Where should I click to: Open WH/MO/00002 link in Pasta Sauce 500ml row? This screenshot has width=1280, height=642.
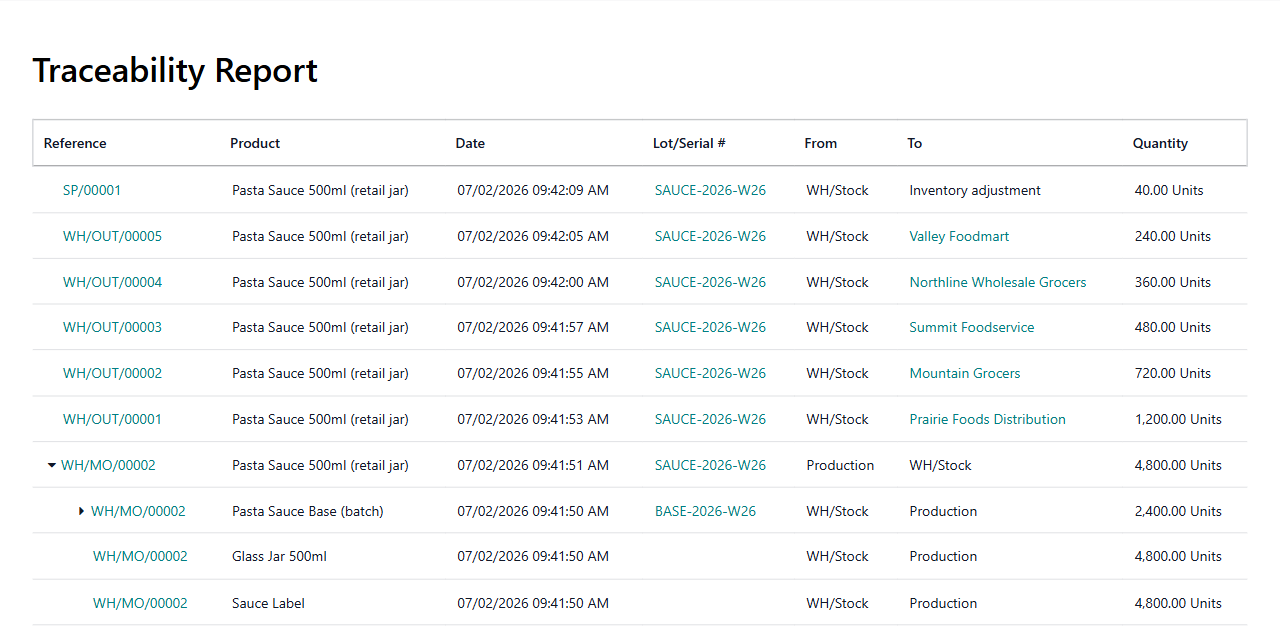point(108,465)
